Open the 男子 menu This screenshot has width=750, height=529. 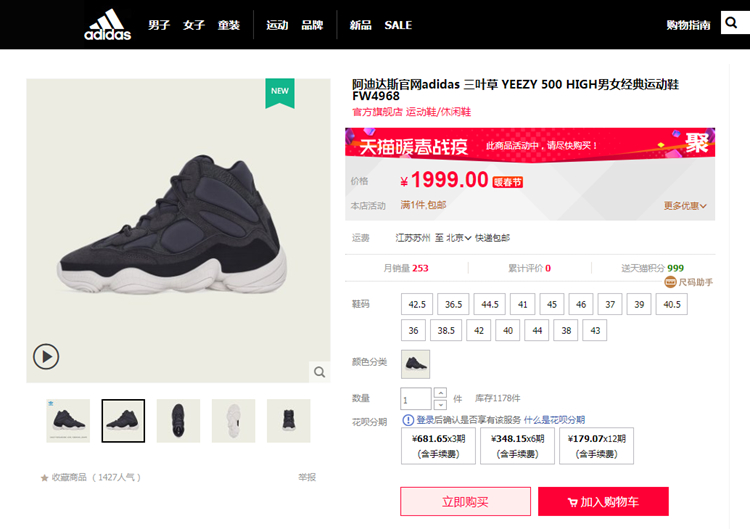tap(159, 25)
